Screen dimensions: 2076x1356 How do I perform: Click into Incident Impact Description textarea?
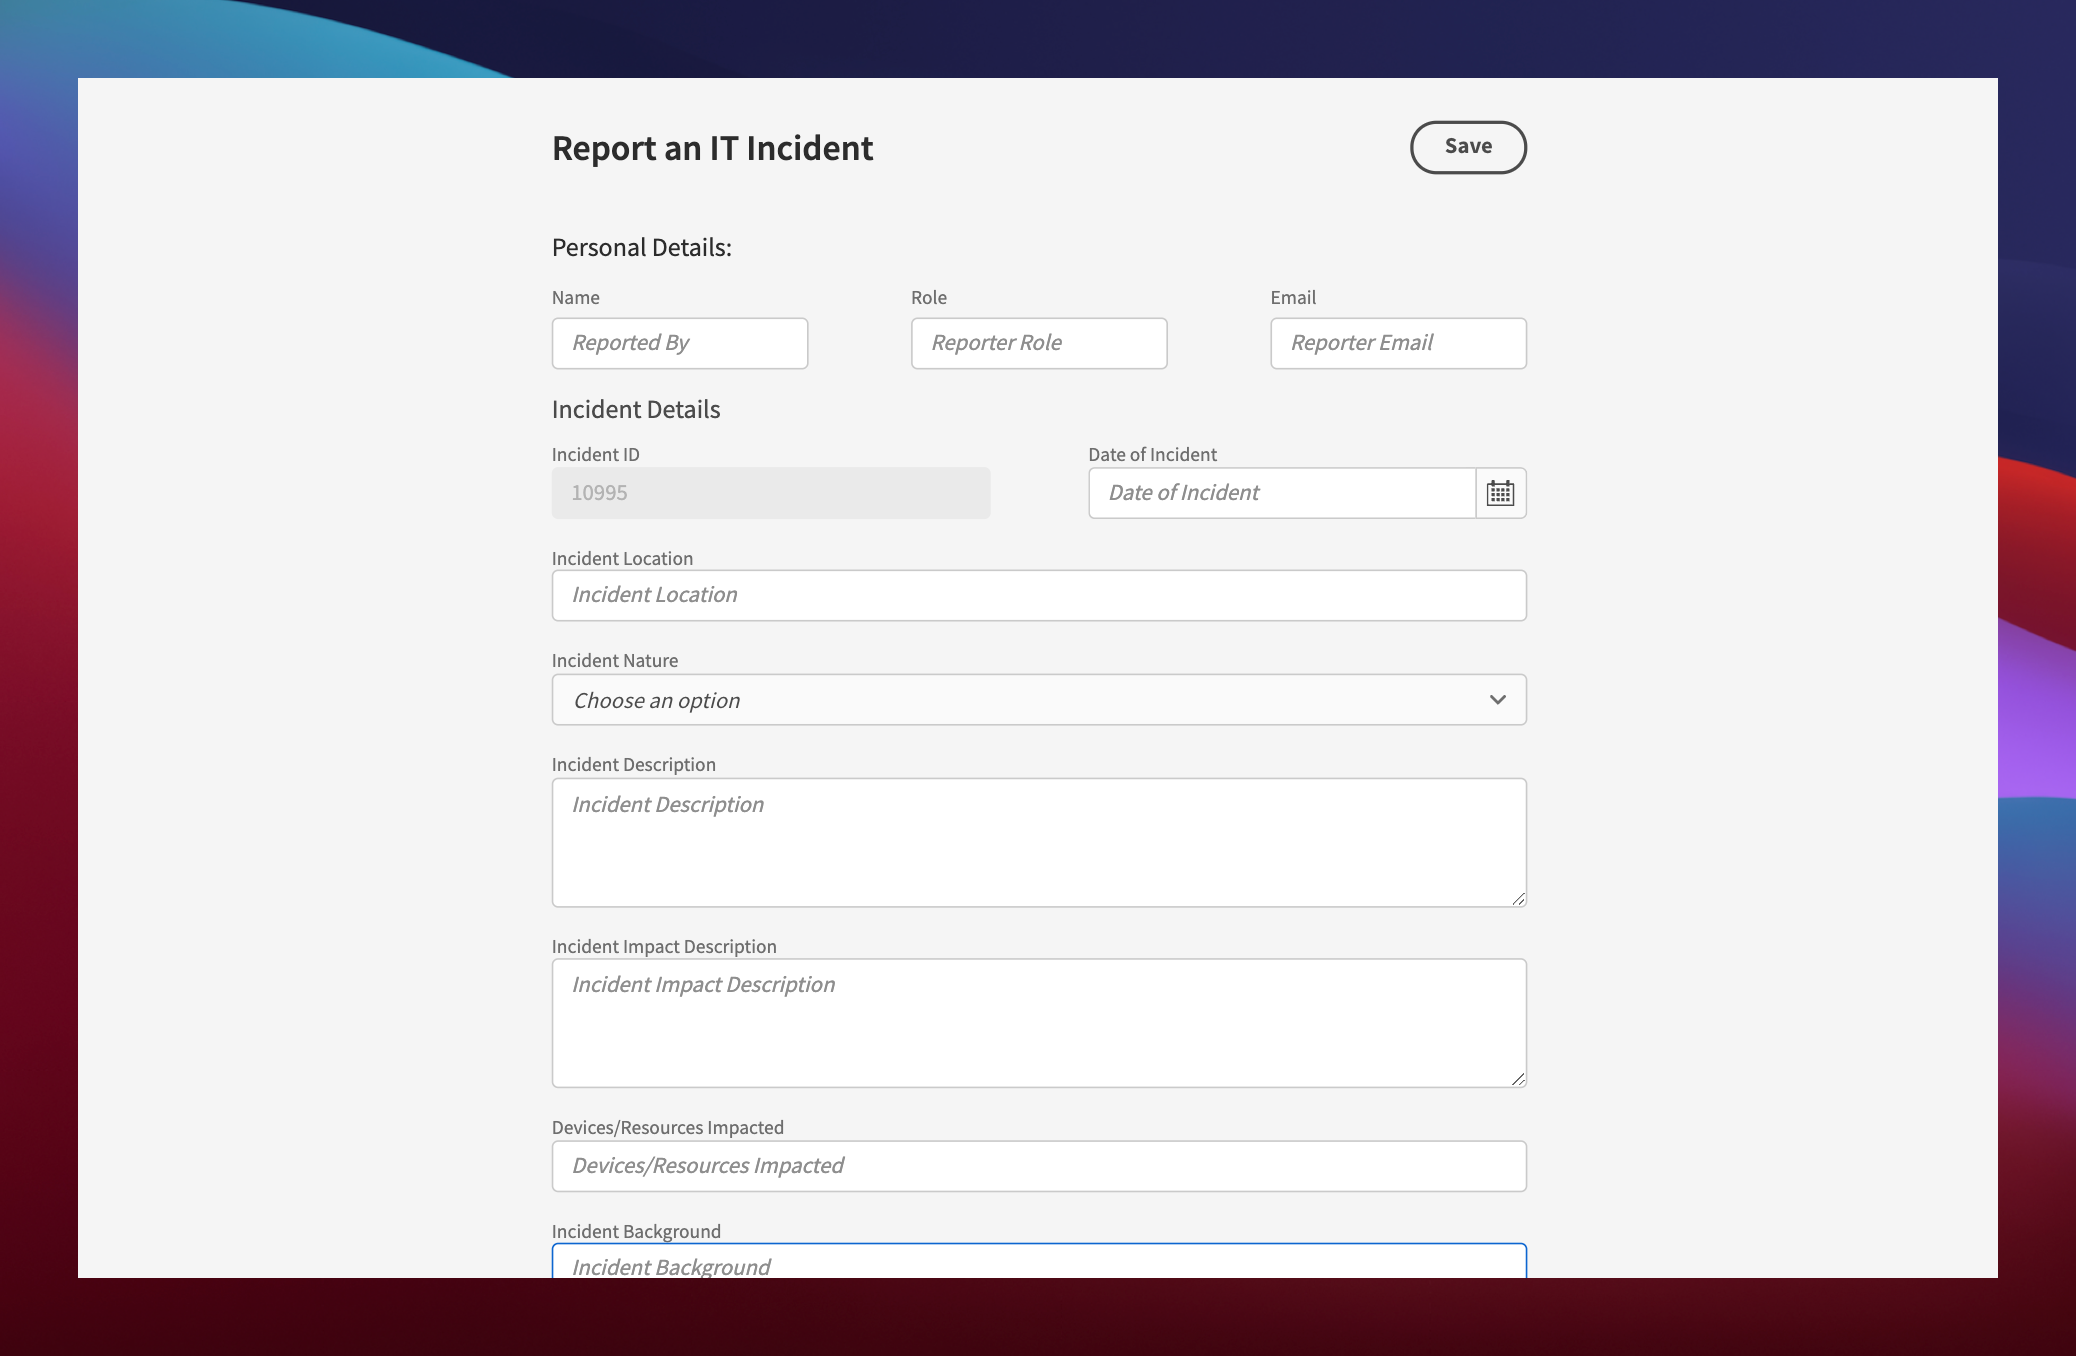[x=1039, y=1023]
